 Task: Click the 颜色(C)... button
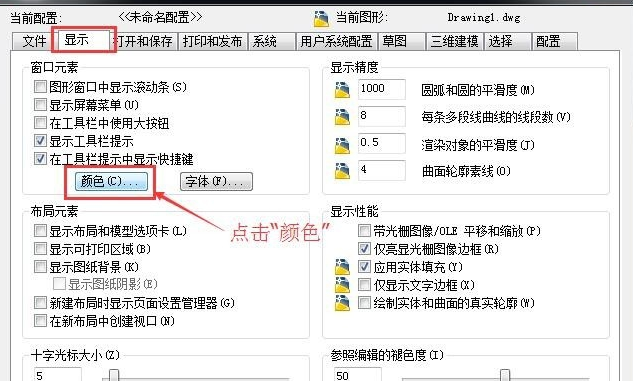(x=111, y=181)
